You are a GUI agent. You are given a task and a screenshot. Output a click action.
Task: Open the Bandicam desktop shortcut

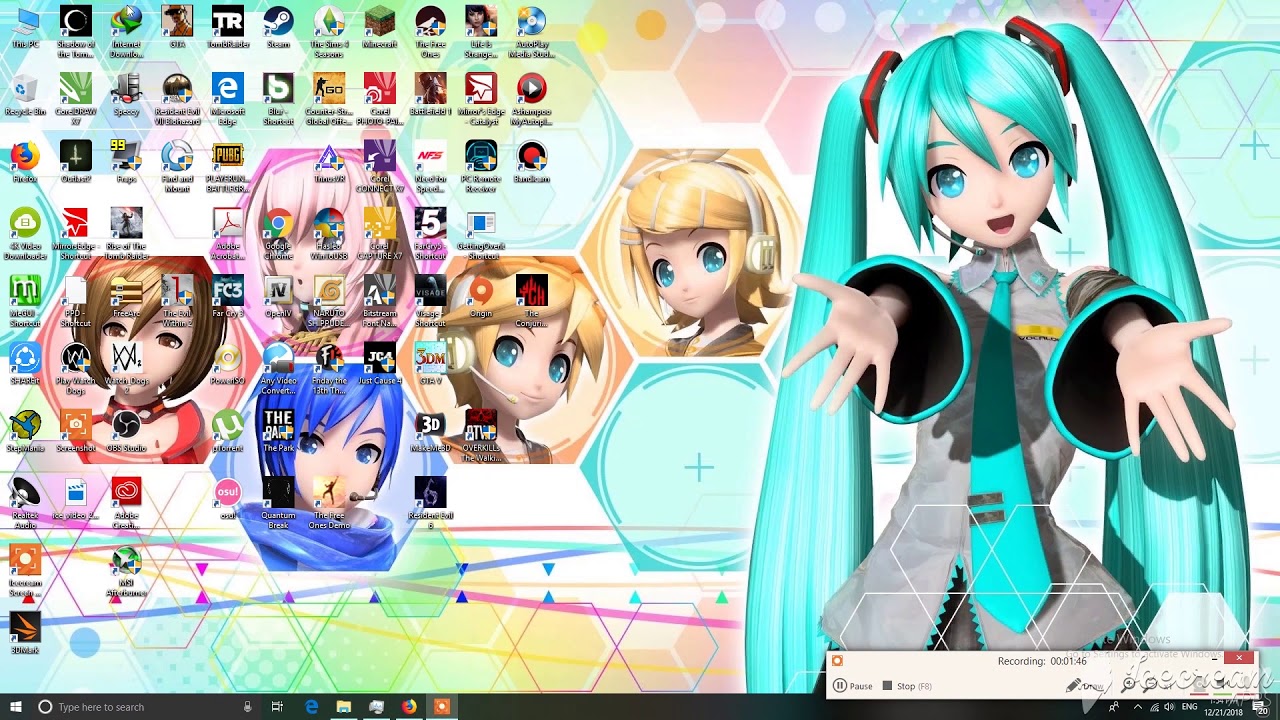click(532, 162)
